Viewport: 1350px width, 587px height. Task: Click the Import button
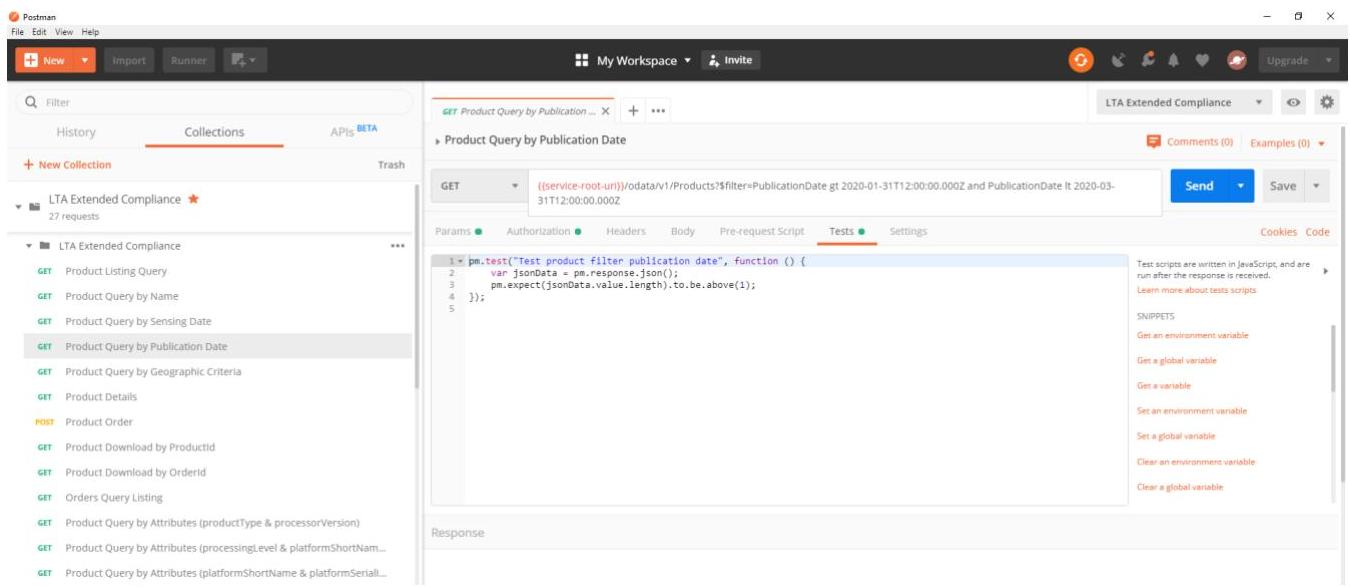(129, 61)
